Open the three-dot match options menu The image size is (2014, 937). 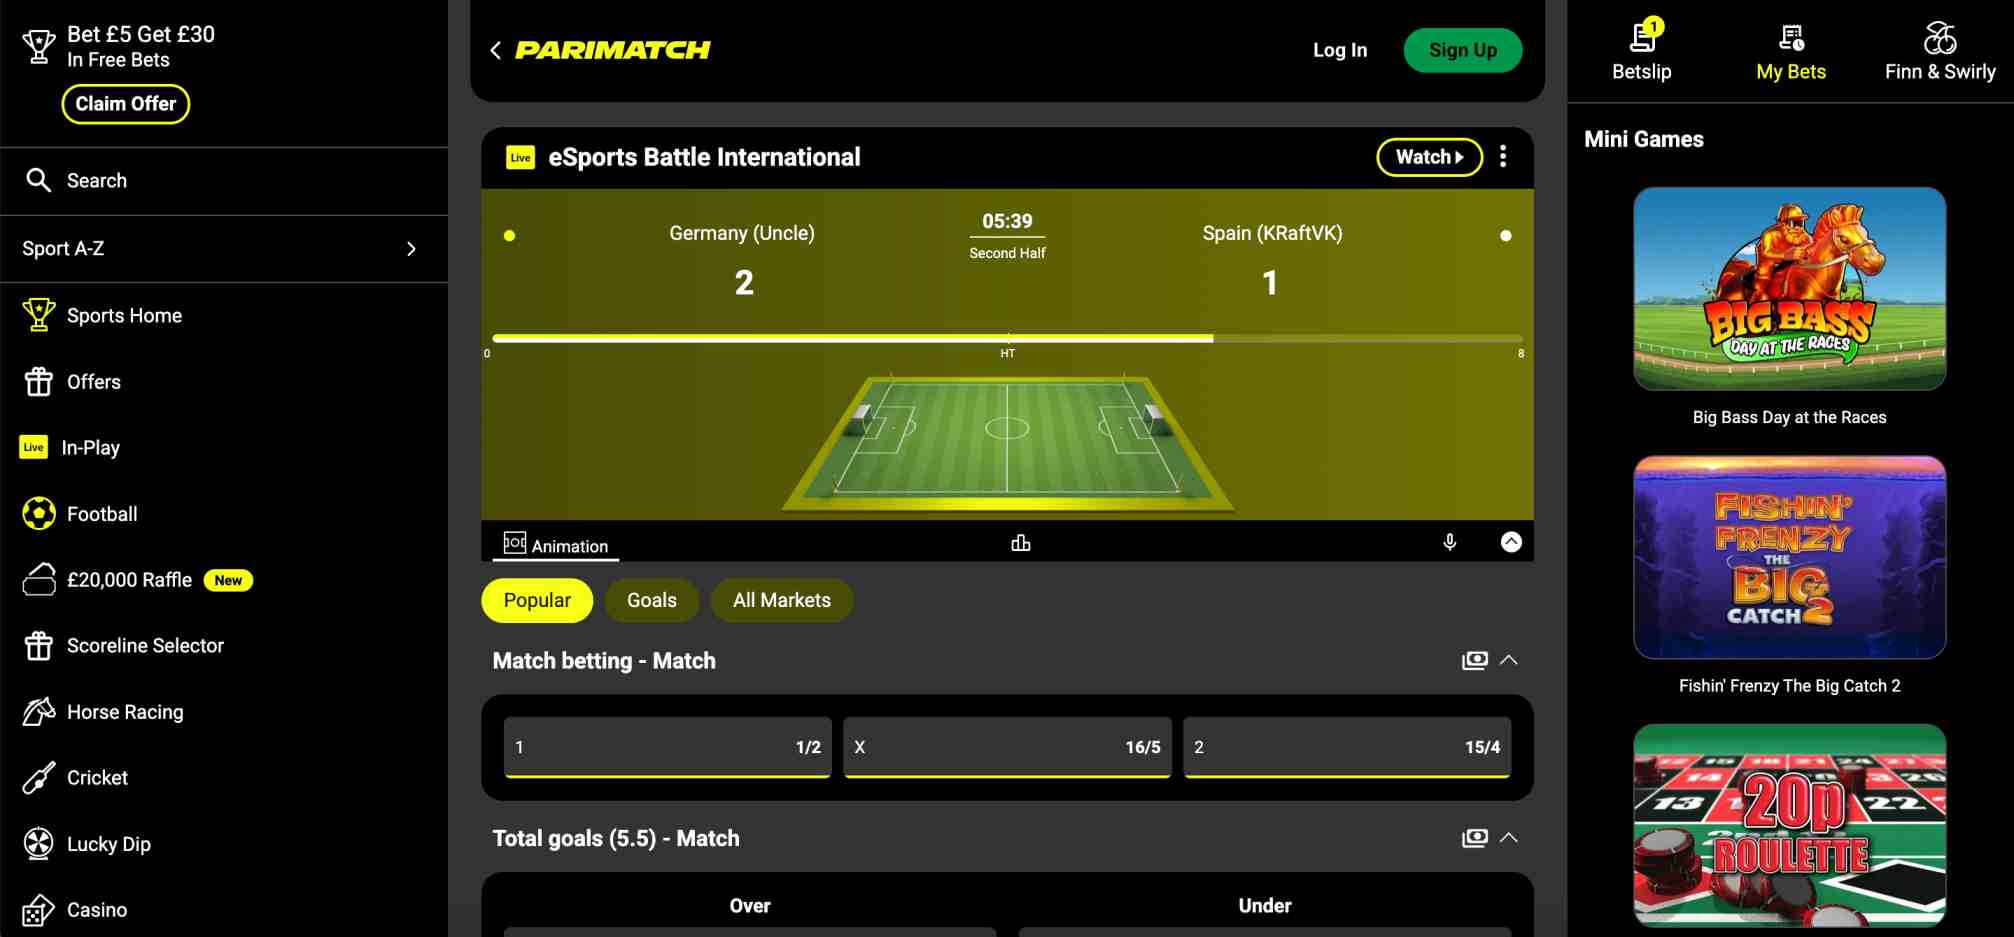[1503, 157]
